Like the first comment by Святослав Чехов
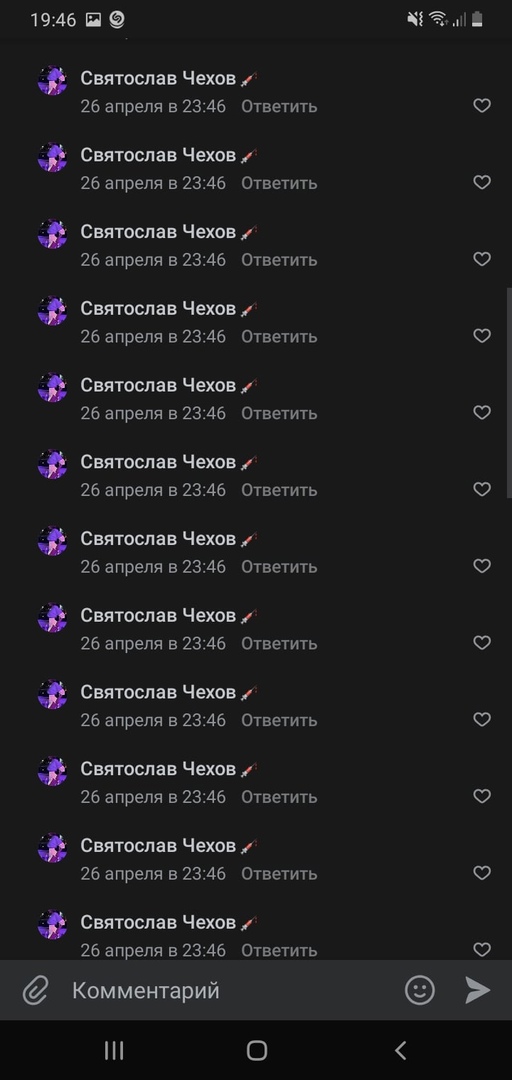The height and width of the screenshot is (1080, 512). [x=482, y=105]
